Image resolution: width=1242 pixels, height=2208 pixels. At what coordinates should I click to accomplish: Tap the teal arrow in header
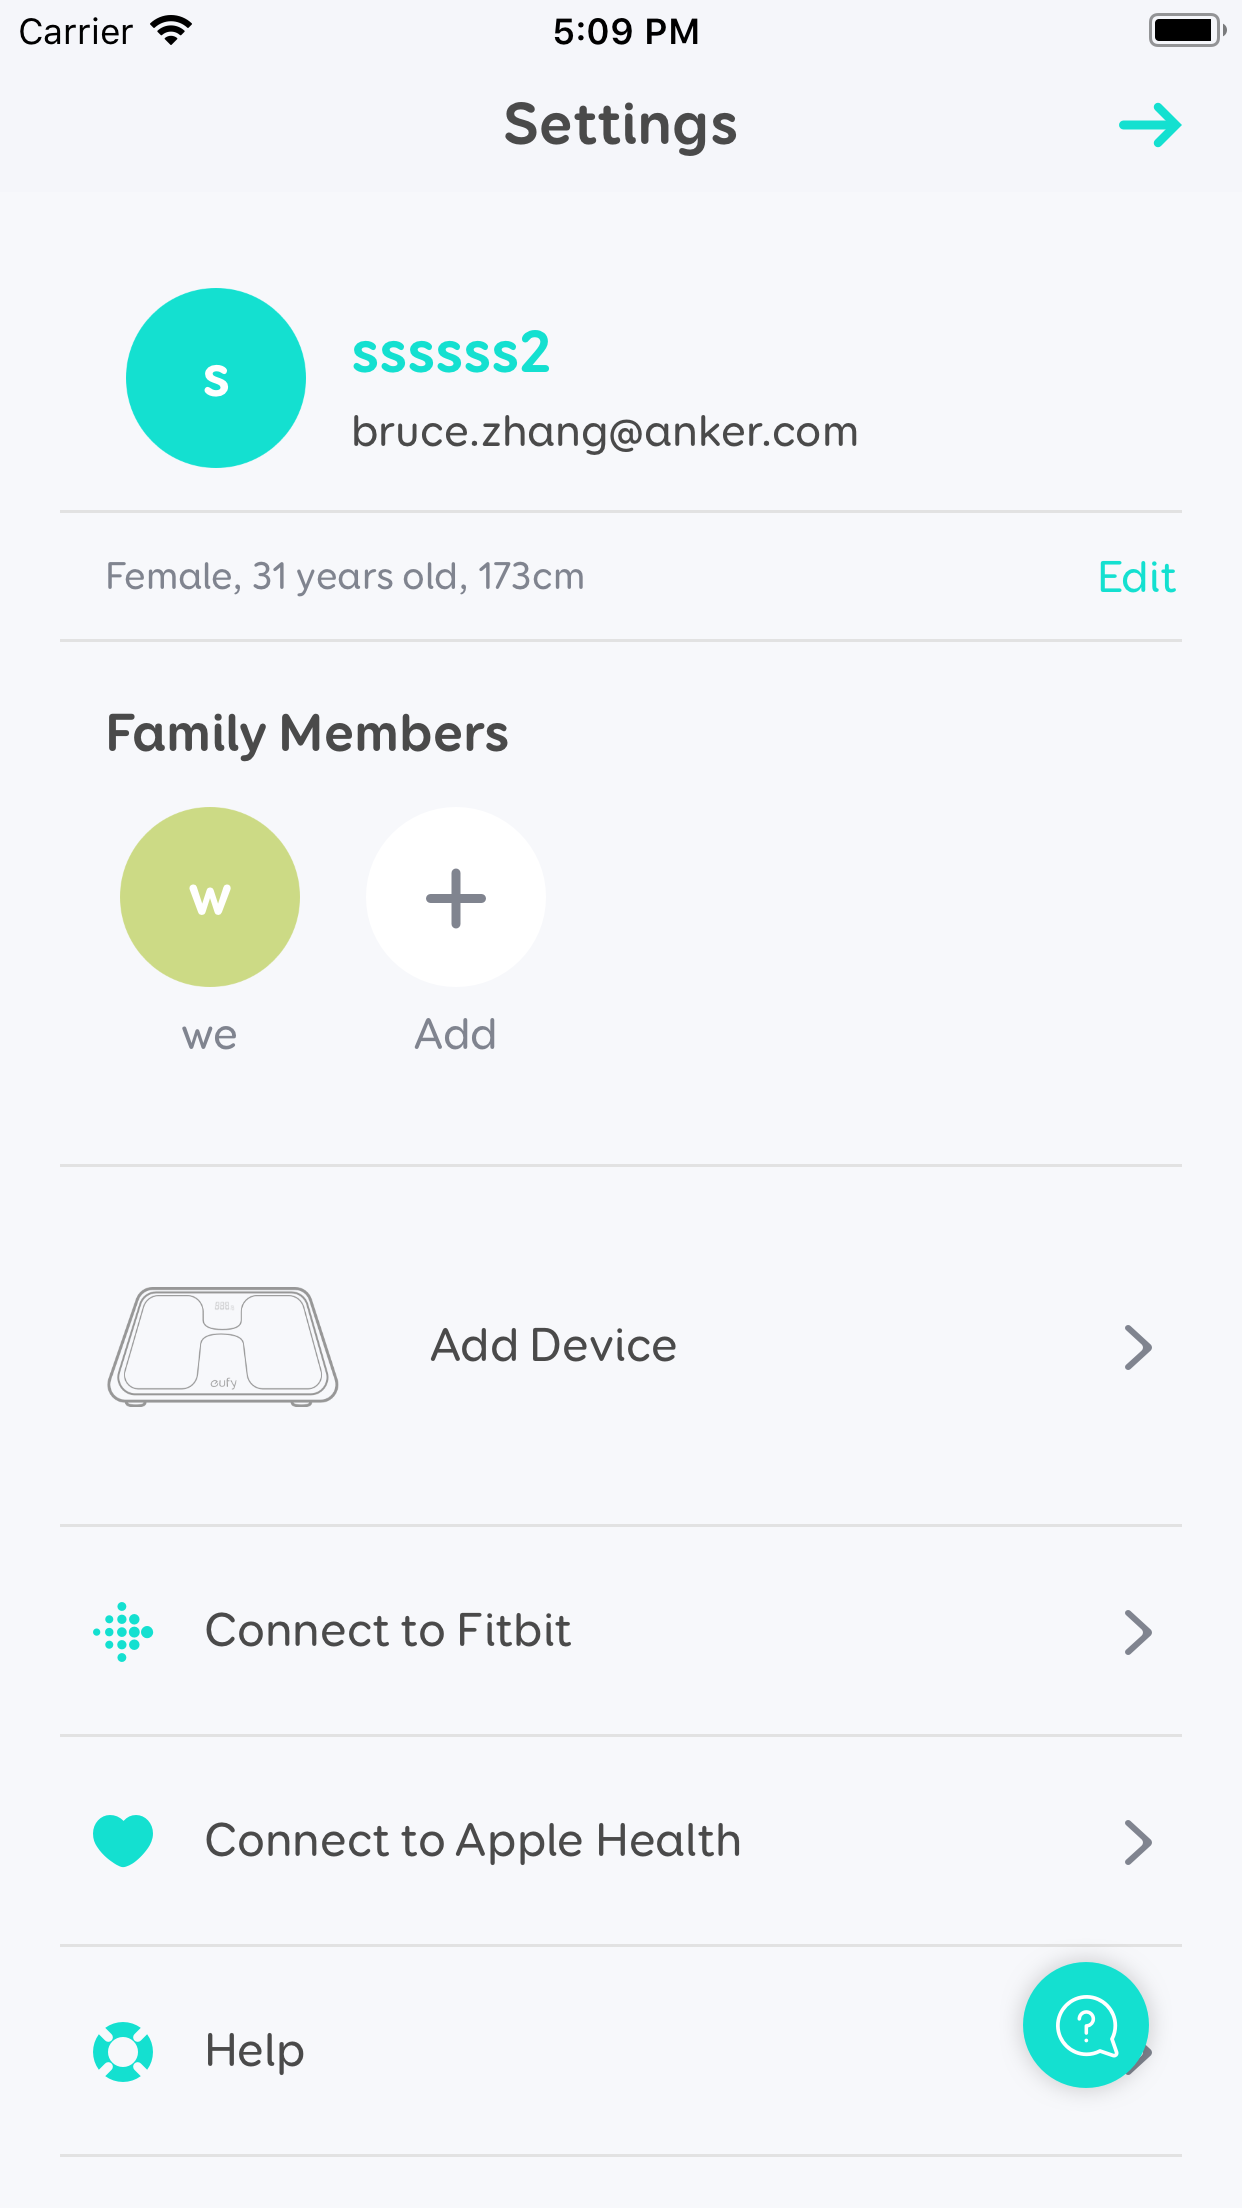(1150, 125)
